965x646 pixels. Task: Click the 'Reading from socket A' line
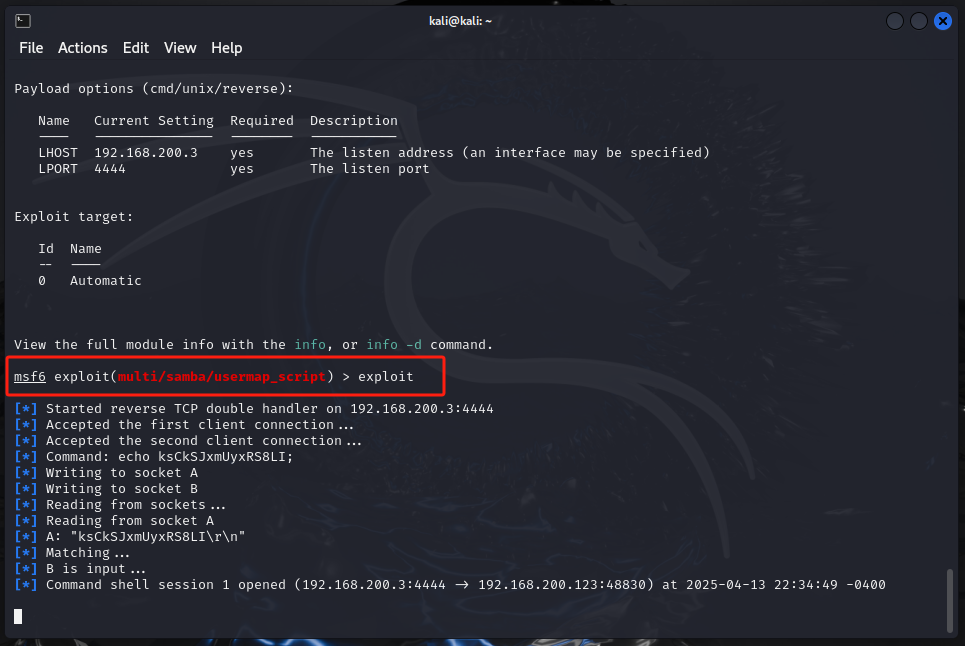(114, 520)
